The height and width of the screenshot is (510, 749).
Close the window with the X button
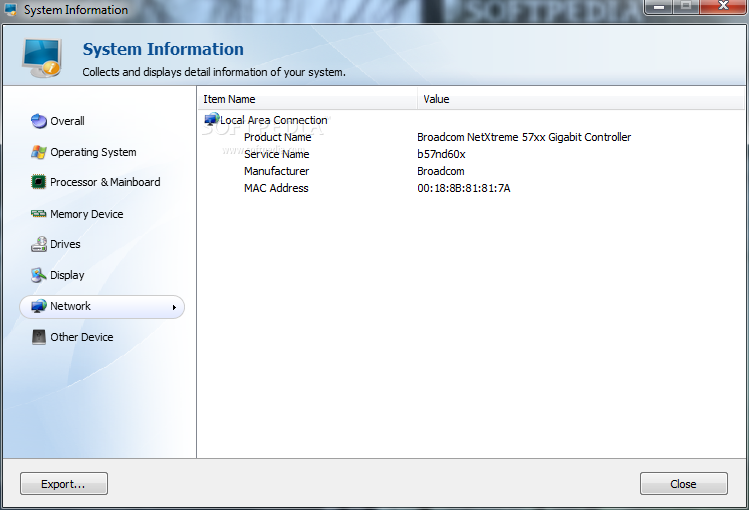723,6
